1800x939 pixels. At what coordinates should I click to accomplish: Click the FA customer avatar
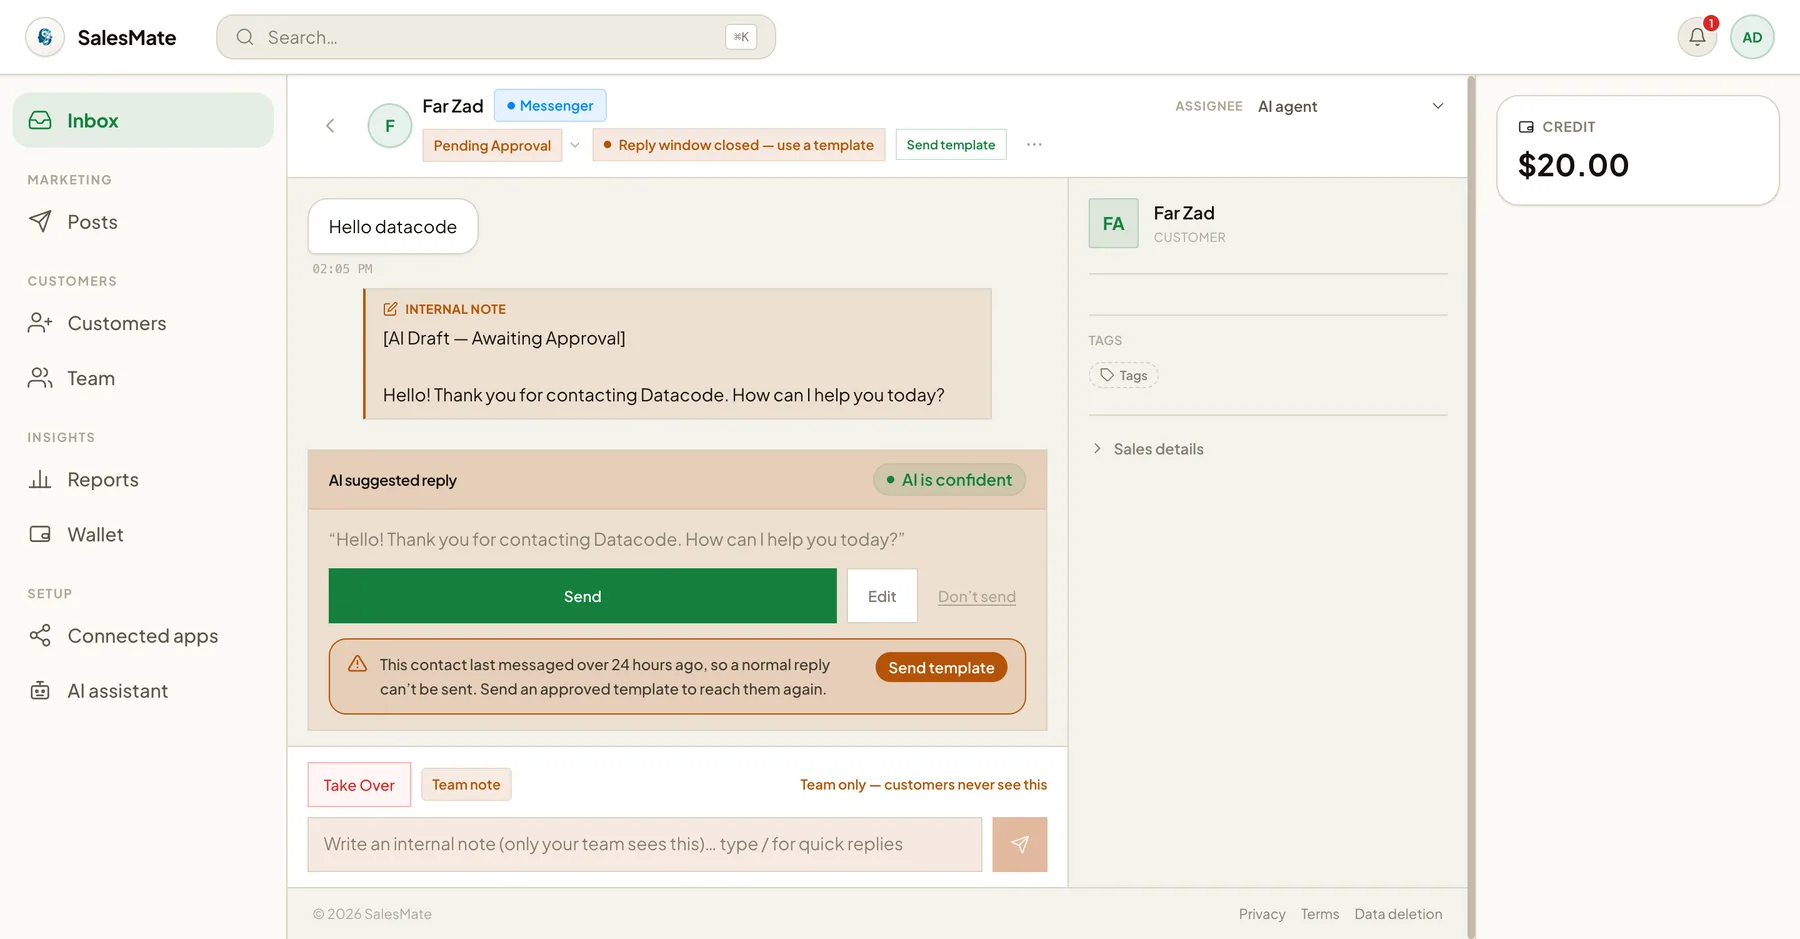(1113, 223)
